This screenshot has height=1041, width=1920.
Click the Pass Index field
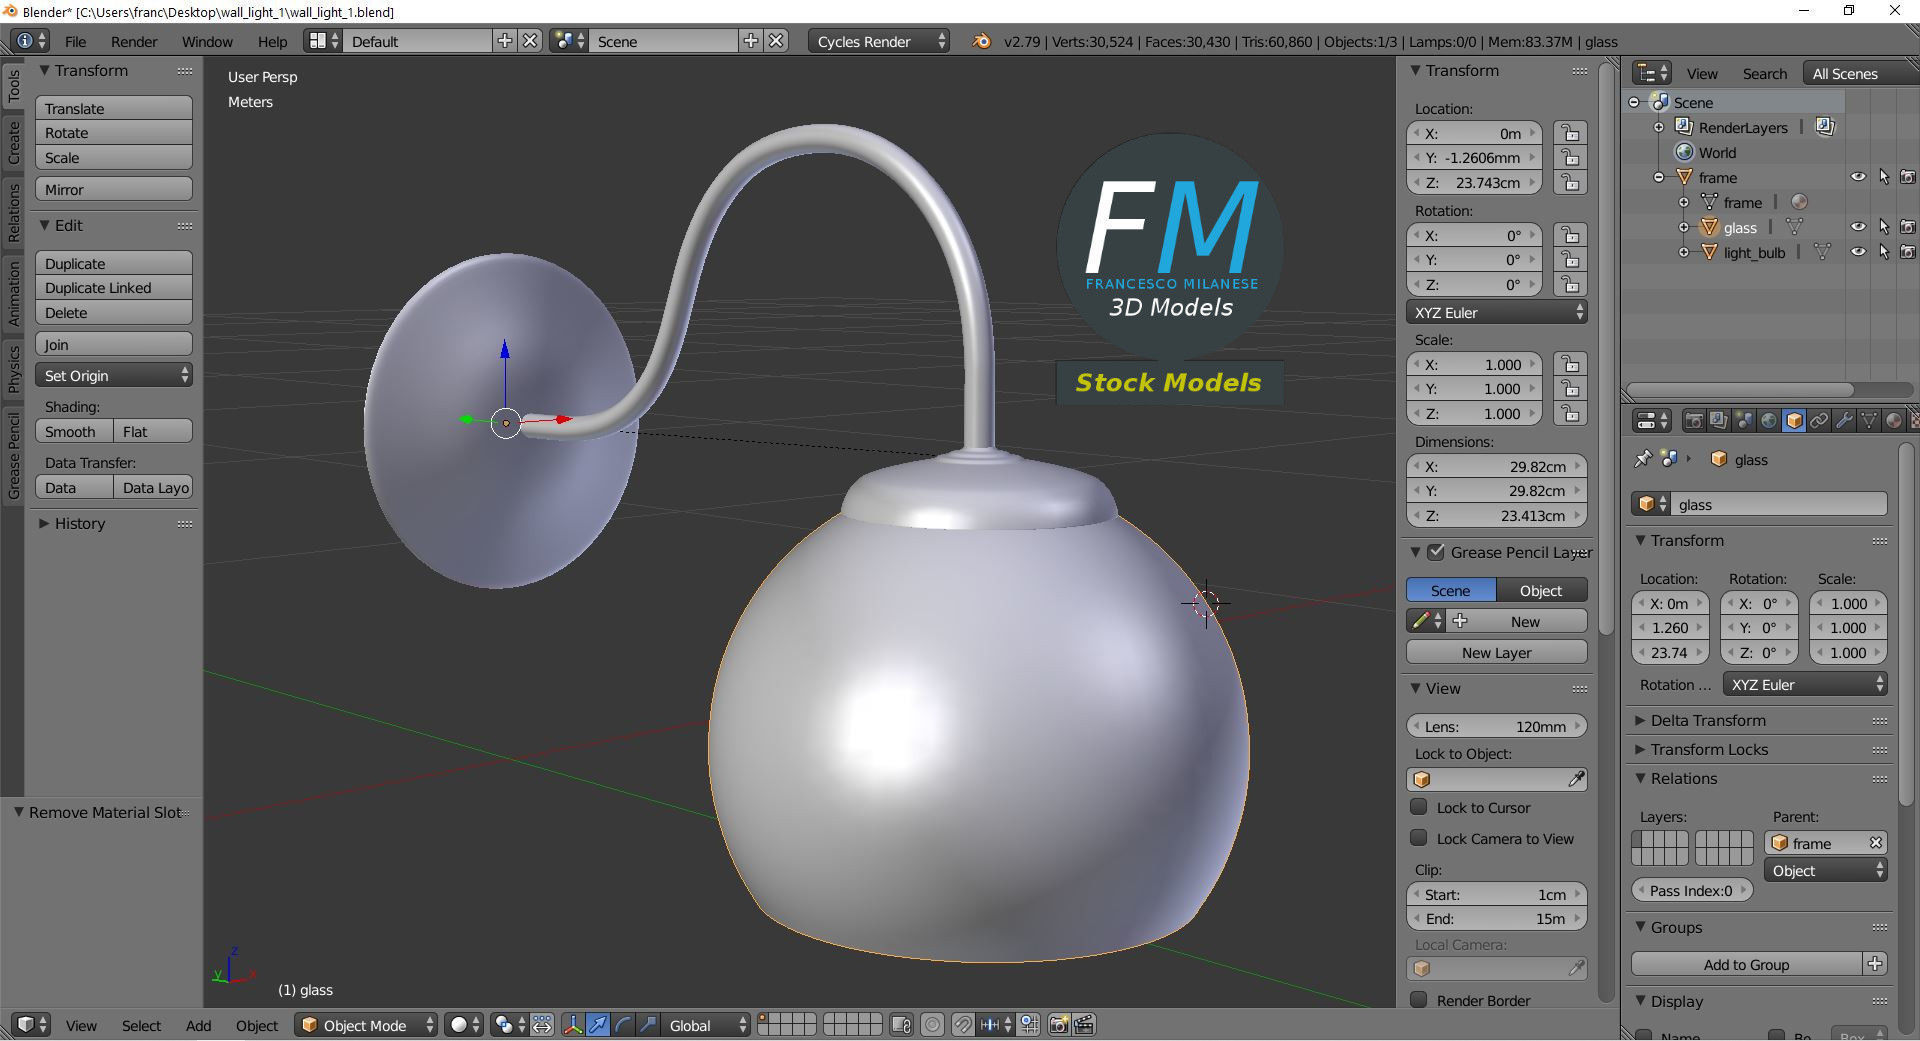click(x=1692, y=890)
